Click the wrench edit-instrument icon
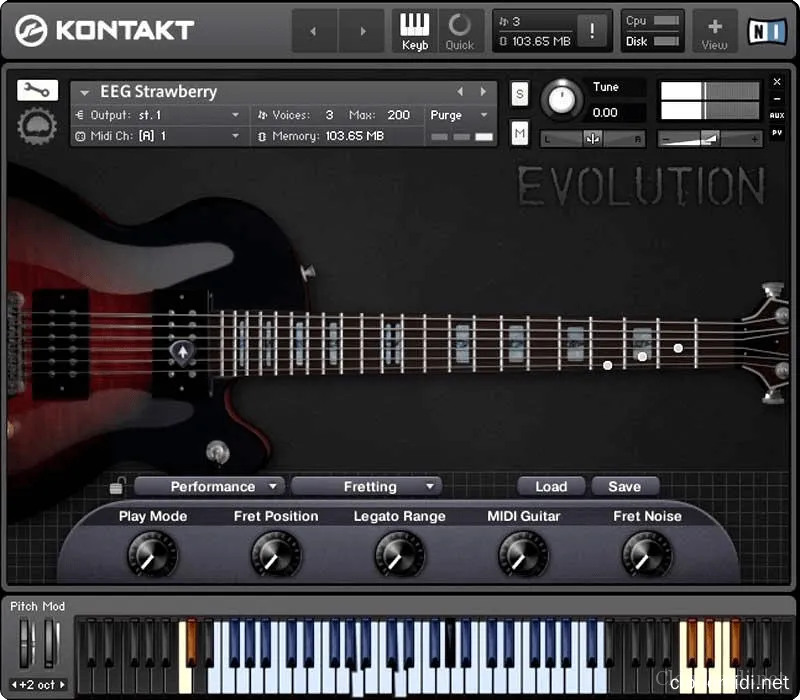Viewport: 800px width, 700px height. coord(37,91)
